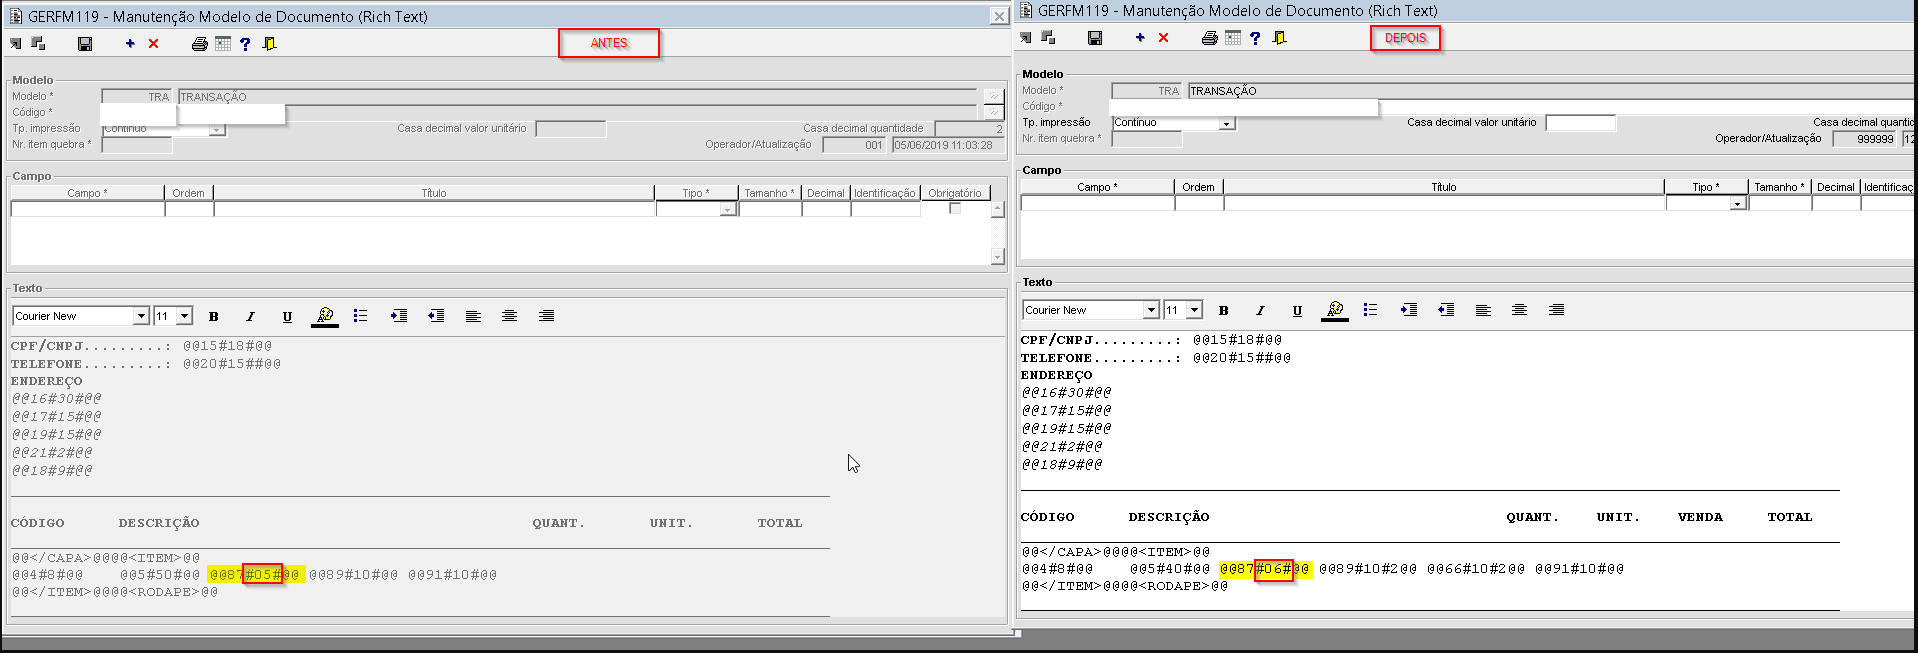Toggle bullet list in DEPOIS text editor
The height and width of the screenshot is (653, 1918).
coord(1370,310)
